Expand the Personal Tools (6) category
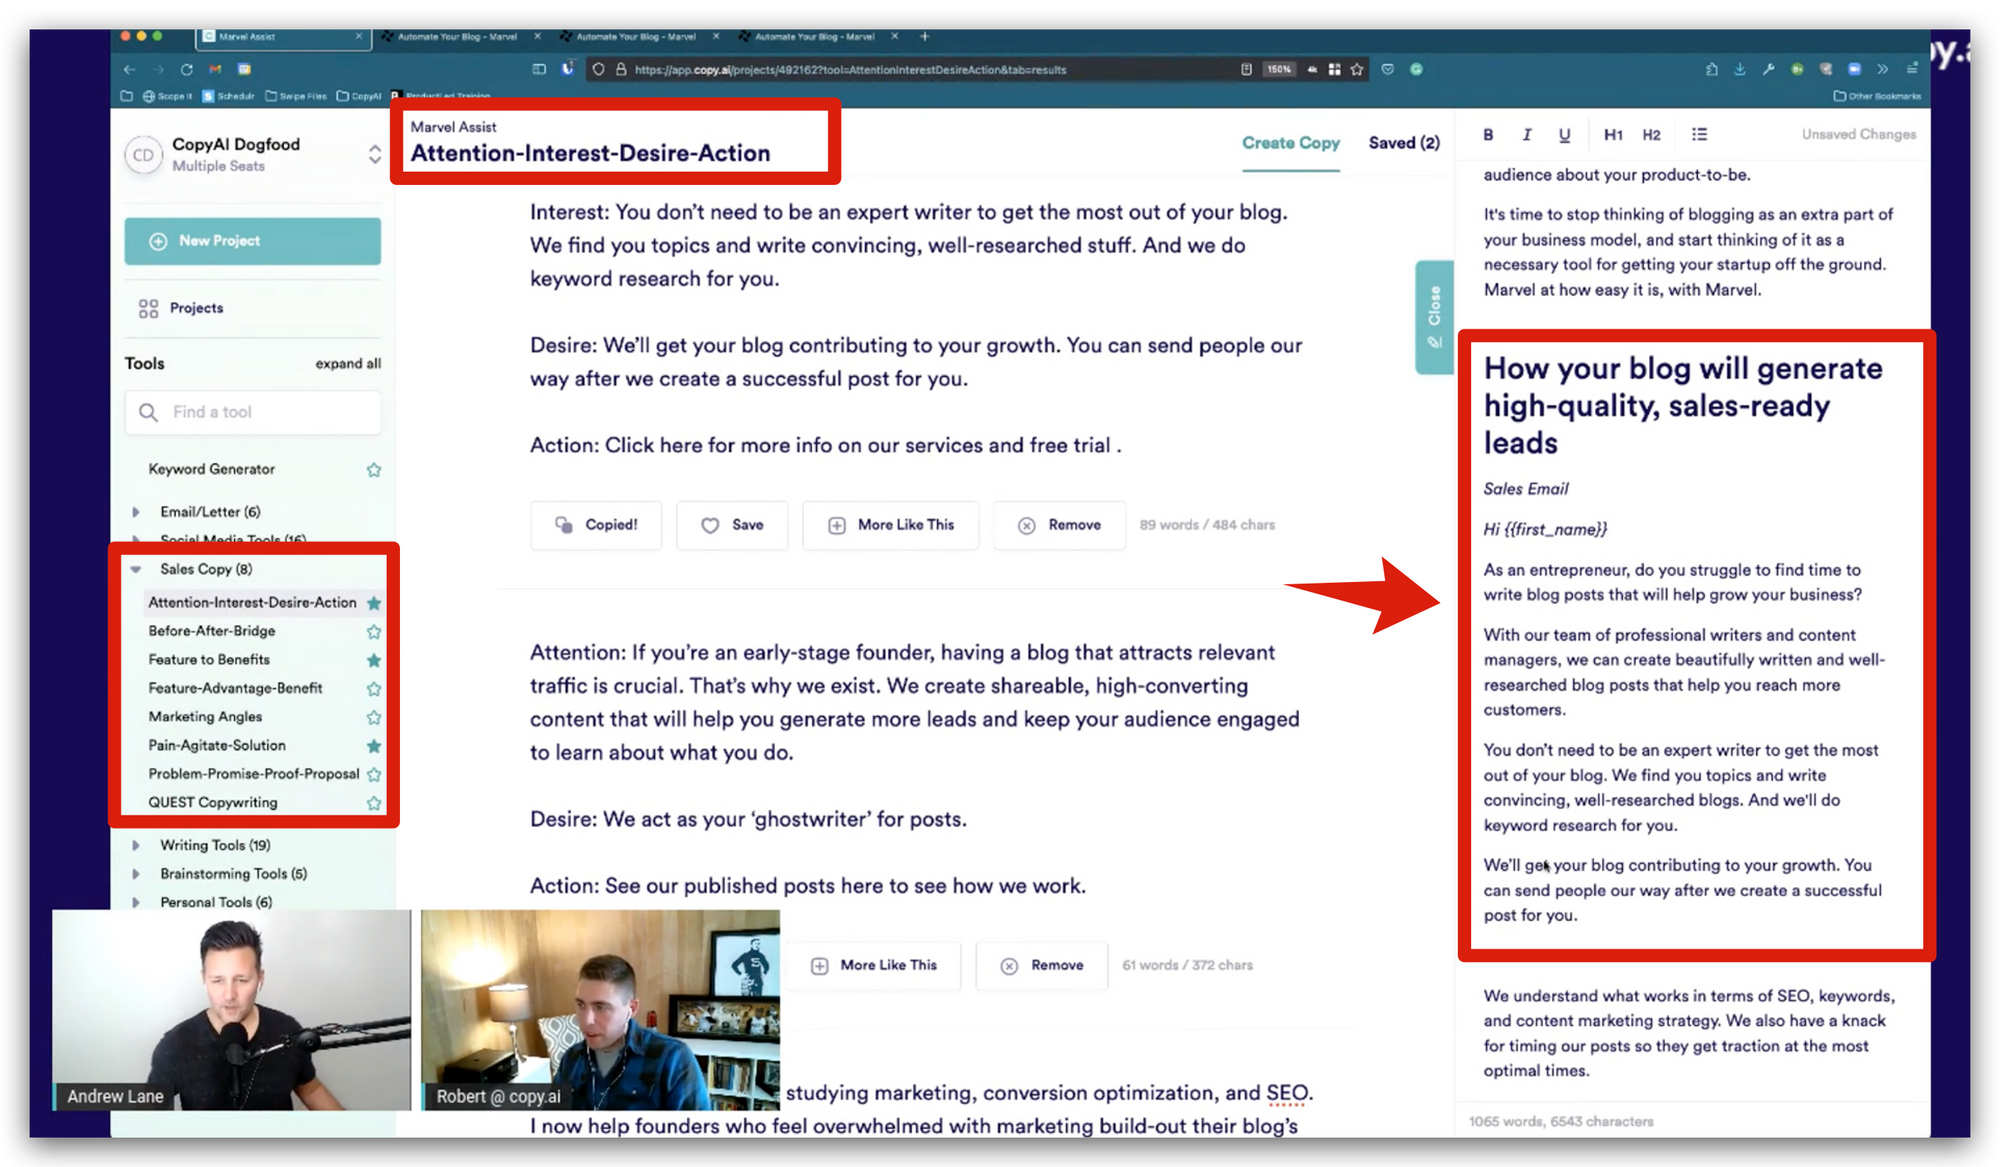 coord(136,902)
